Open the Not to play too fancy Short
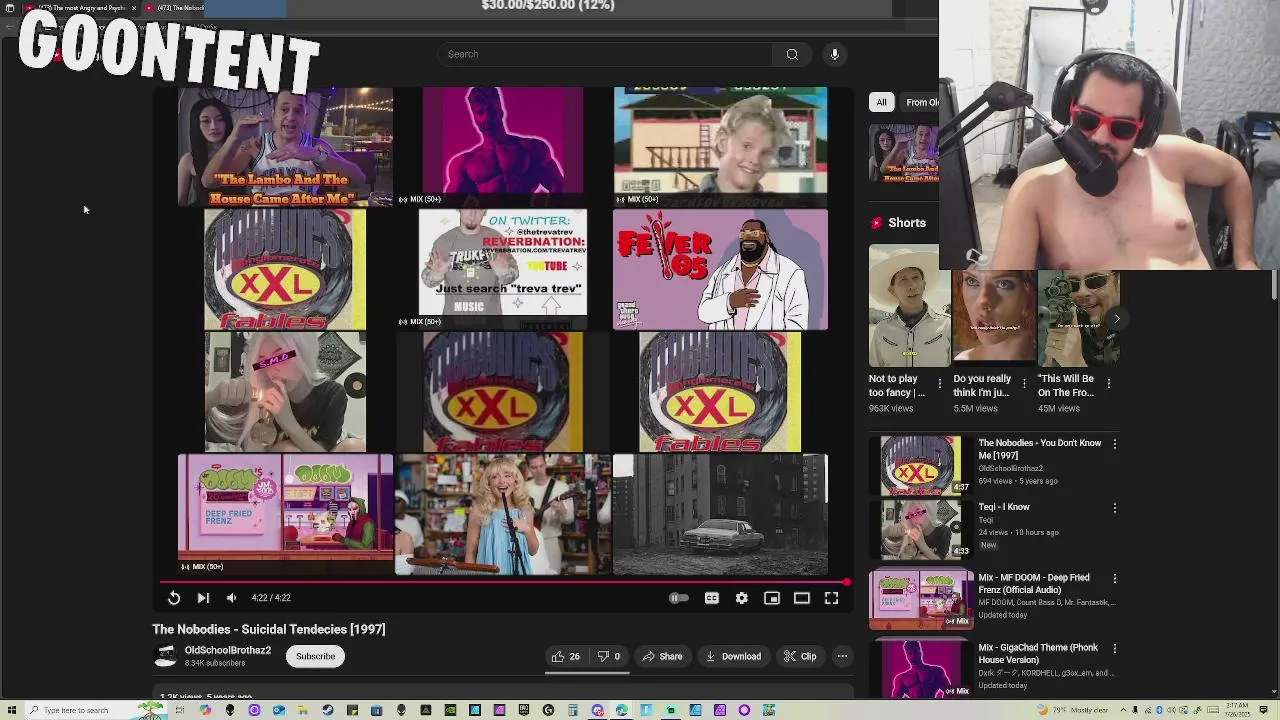The image size is (1280, 720). [x=909, y=307]
